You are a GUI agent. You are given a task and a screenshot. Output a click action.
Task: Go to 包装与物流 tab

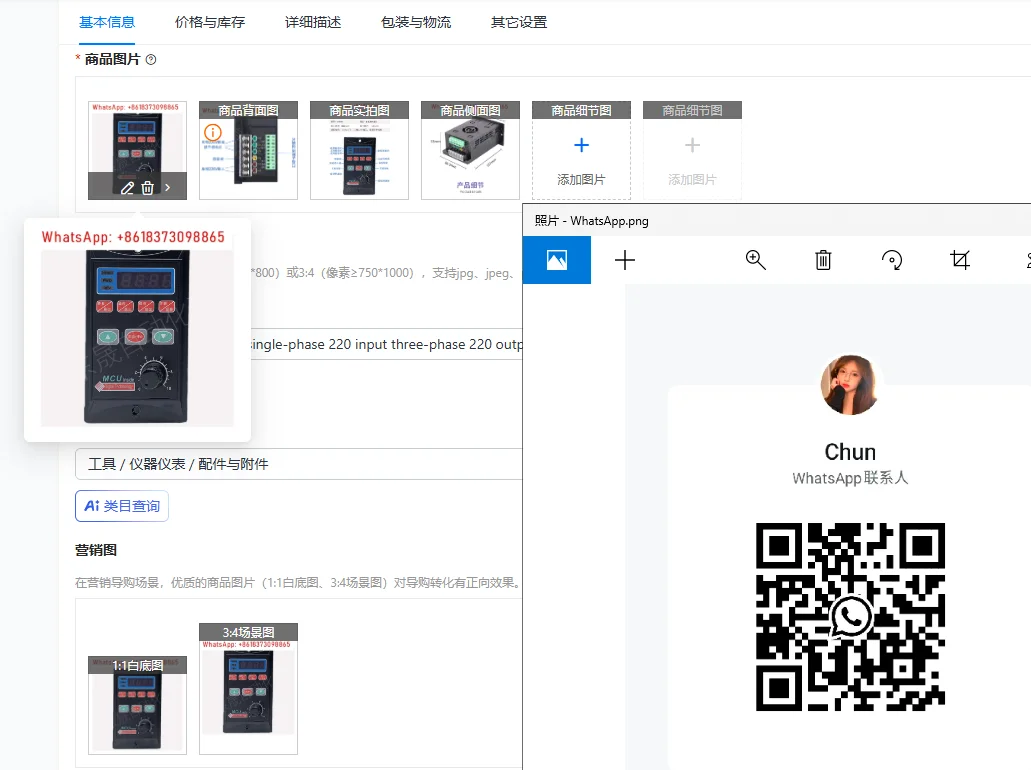(416, 22)
